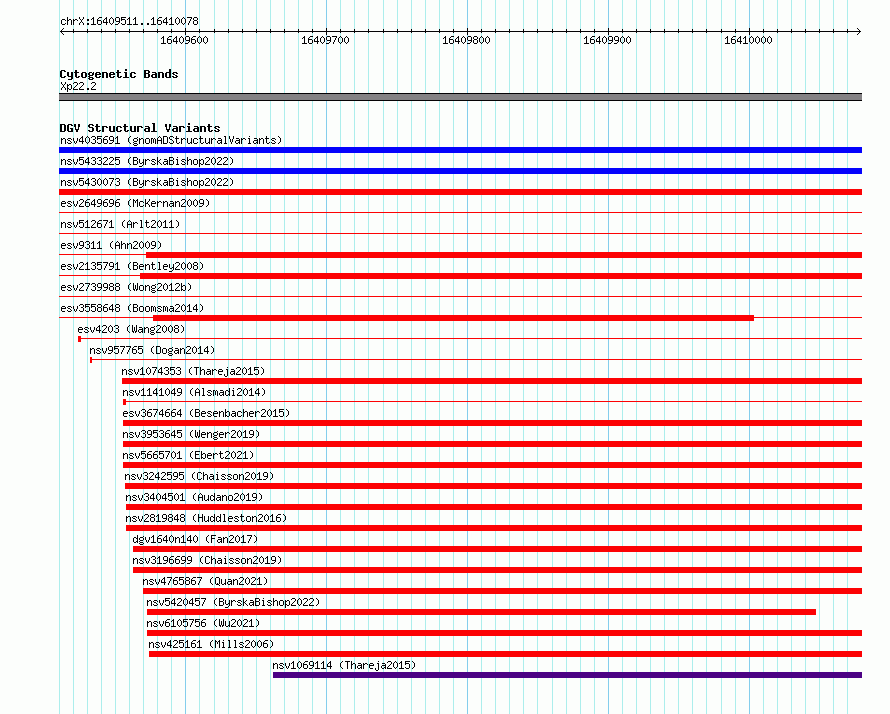
Task: Click the chrX:16409511..16410078 region label
Action: 129,21
